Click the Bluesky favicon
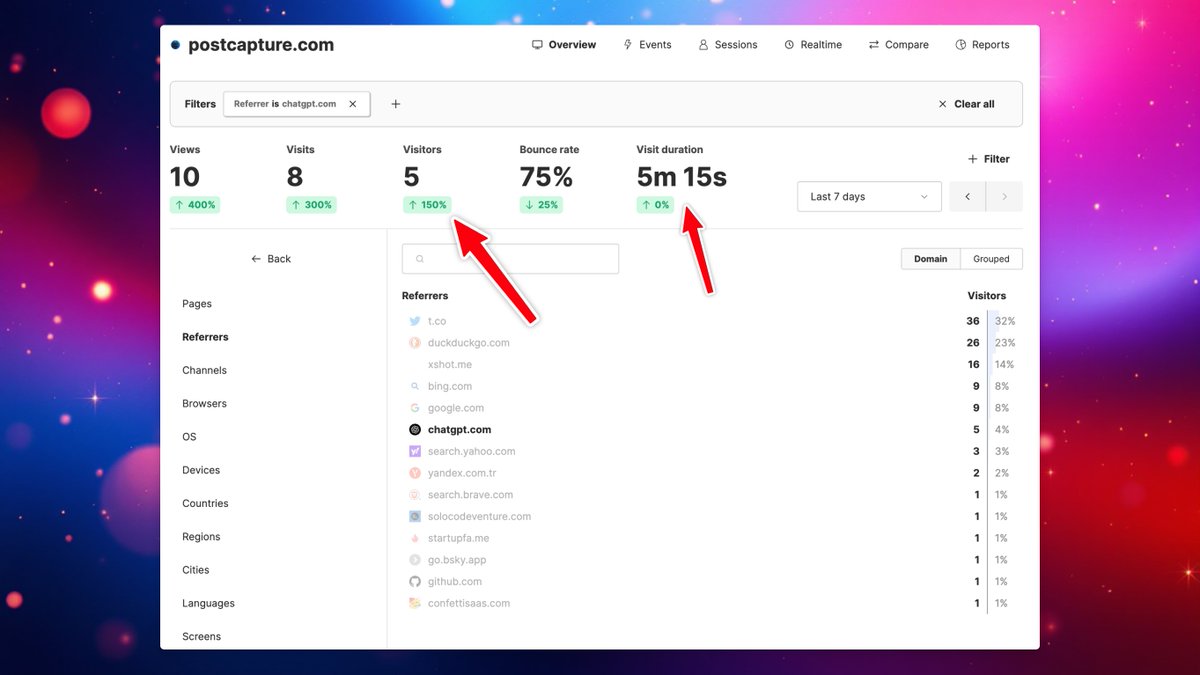Viewport: 1200px width, 675px height. (x=415, y=560)
